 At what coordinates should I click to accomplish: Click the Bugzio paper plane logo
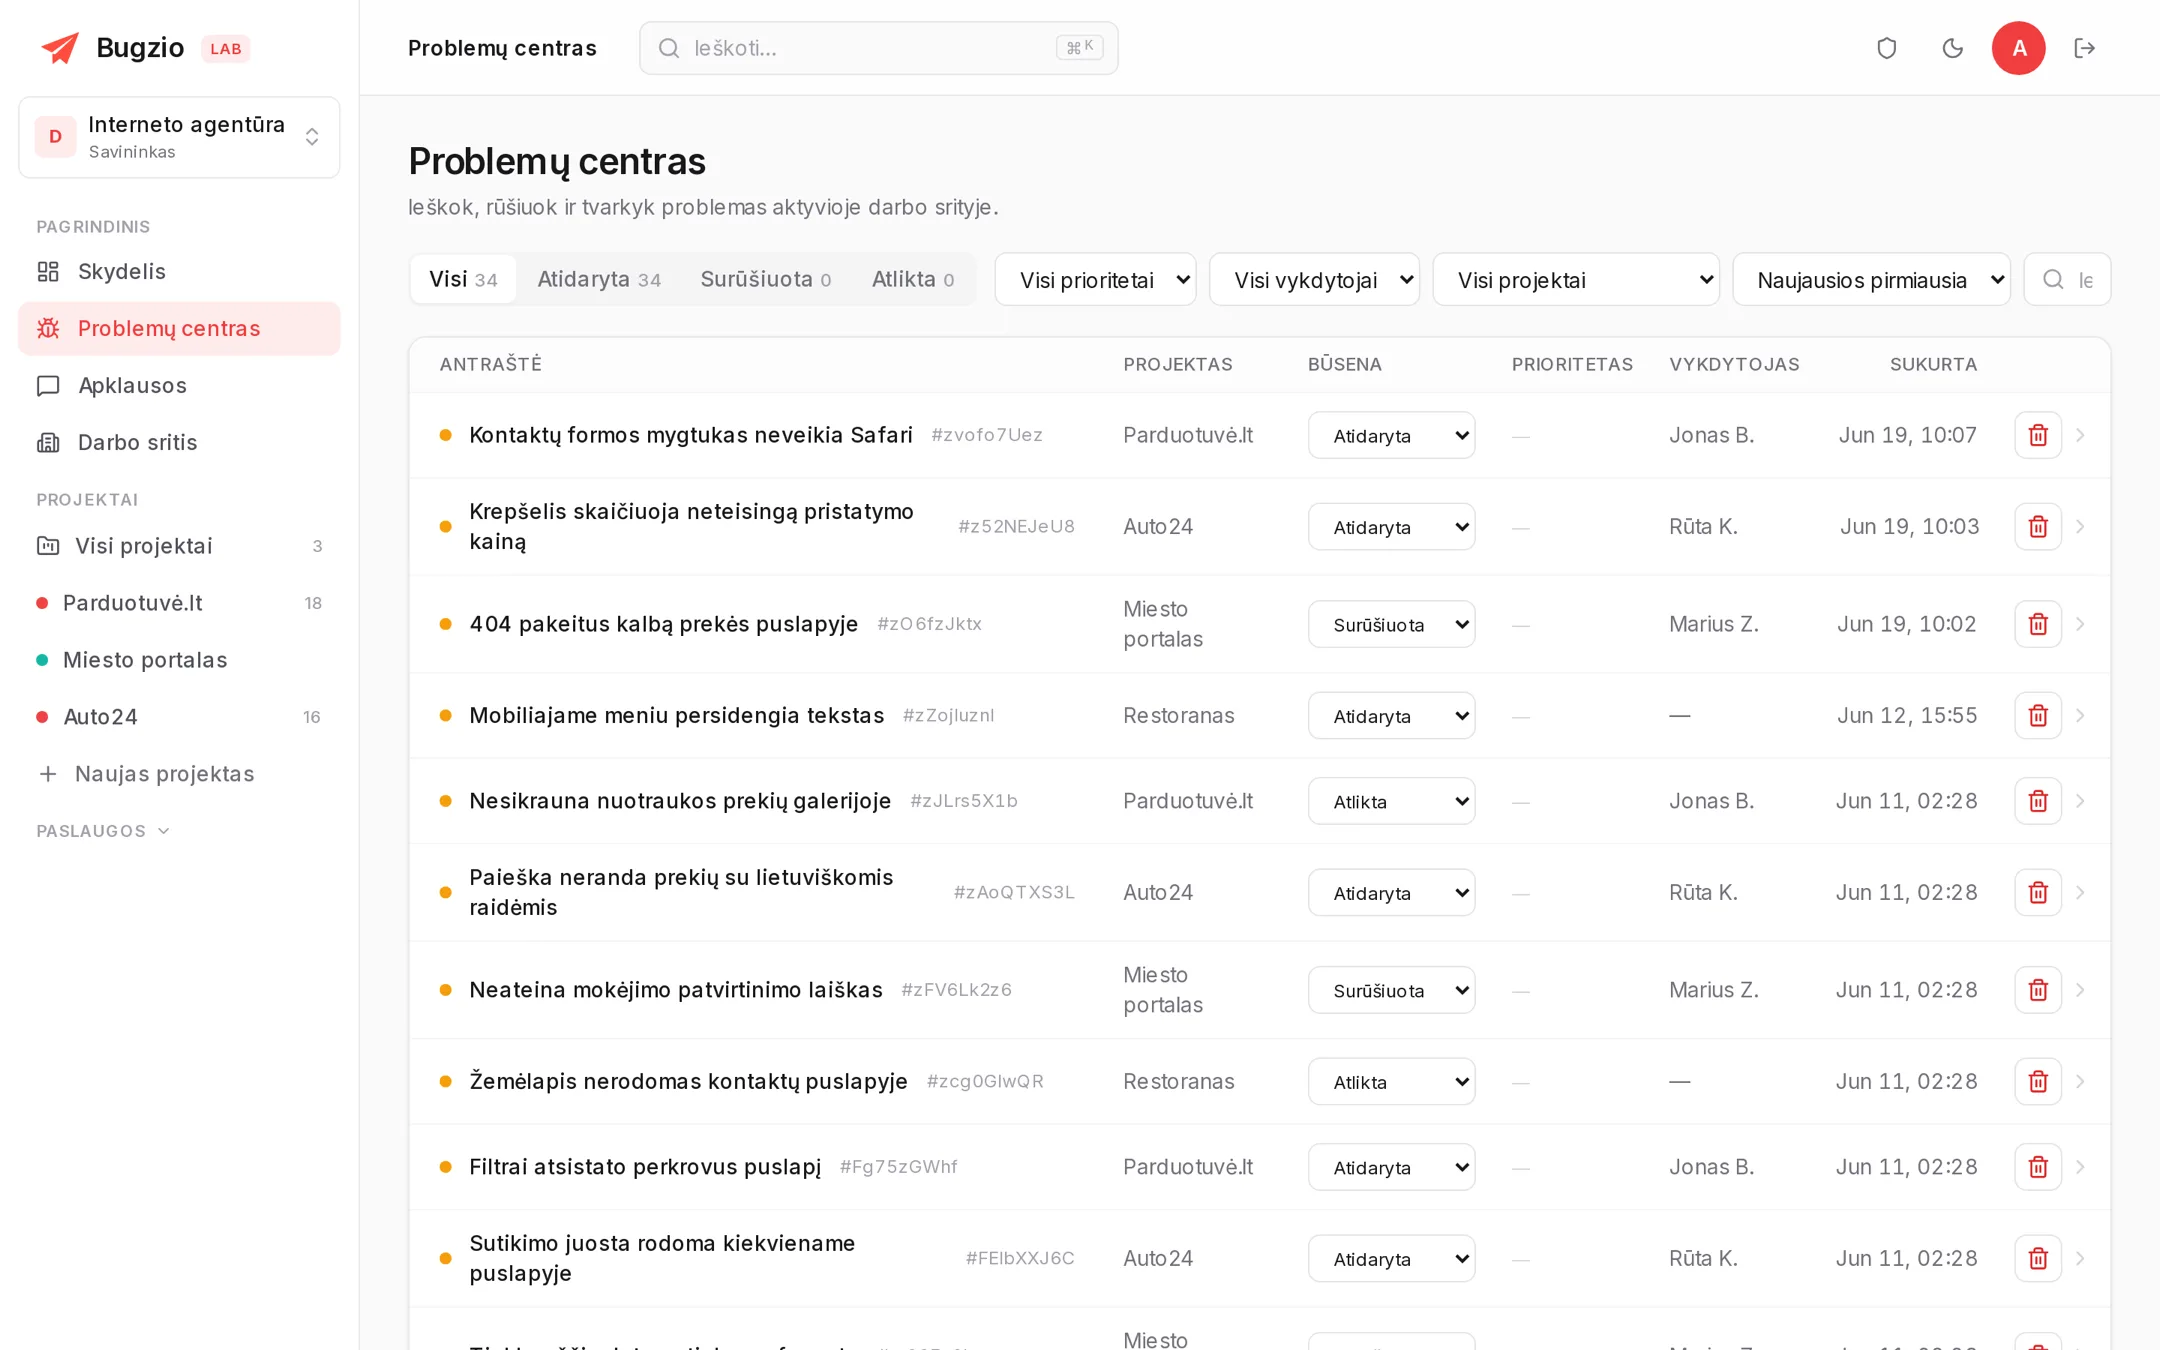tap(60, 47)
